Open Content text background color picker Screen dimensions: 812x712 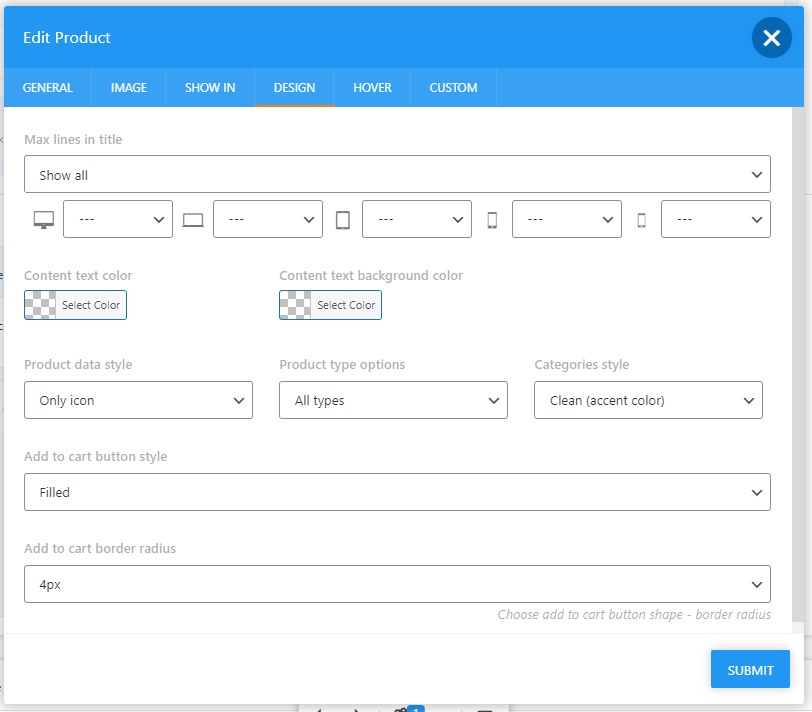pyautogui.click(x=330, y=305)
